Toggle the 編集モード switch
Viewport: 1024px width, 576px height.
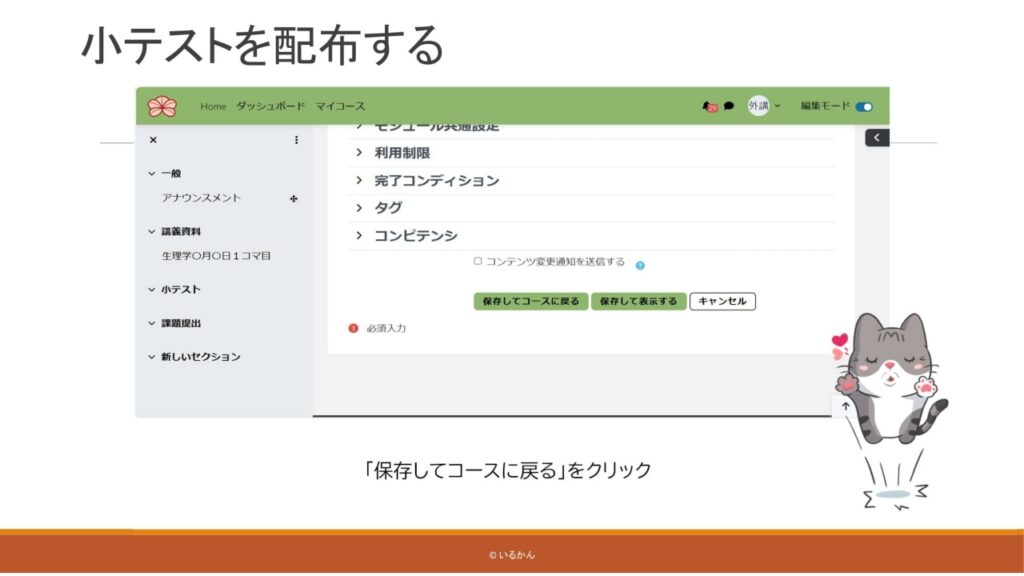point(863,106)
